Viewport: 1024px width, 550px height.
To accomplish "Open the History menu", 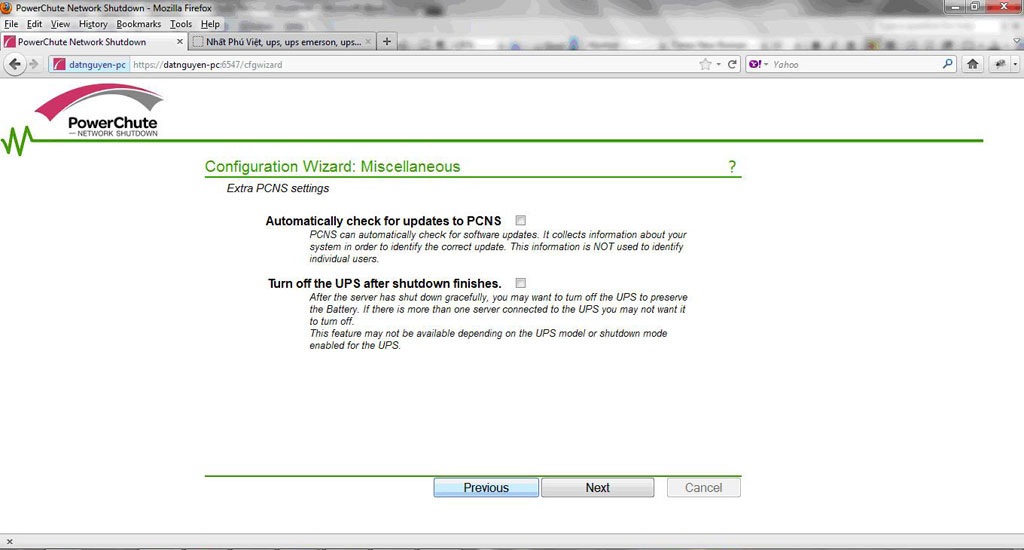I will point(93,24).
